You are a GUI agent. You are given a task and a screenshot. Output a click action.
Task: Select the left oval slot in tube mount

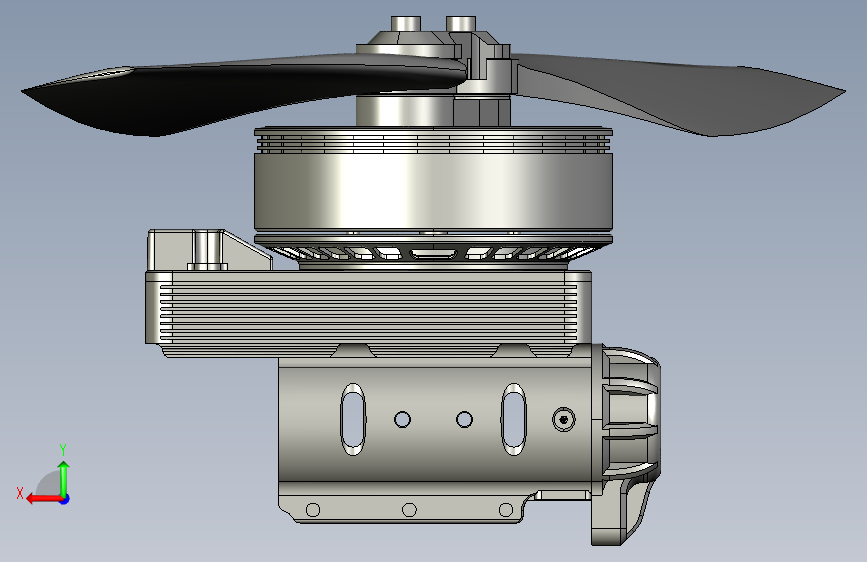[353, 419]
